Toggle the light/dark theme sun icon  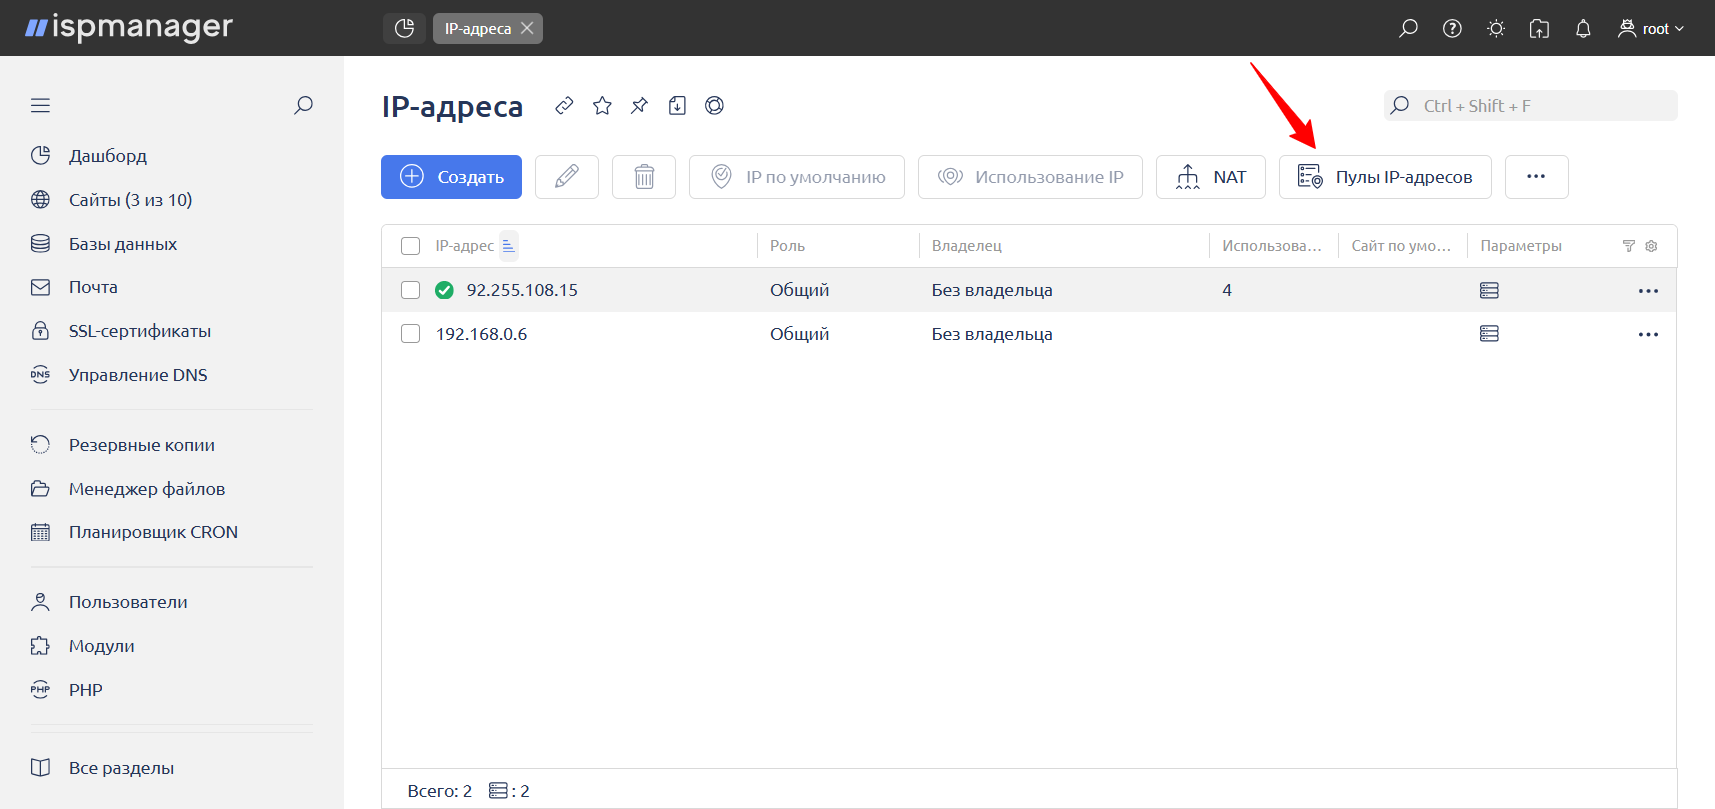[1496, 29]
